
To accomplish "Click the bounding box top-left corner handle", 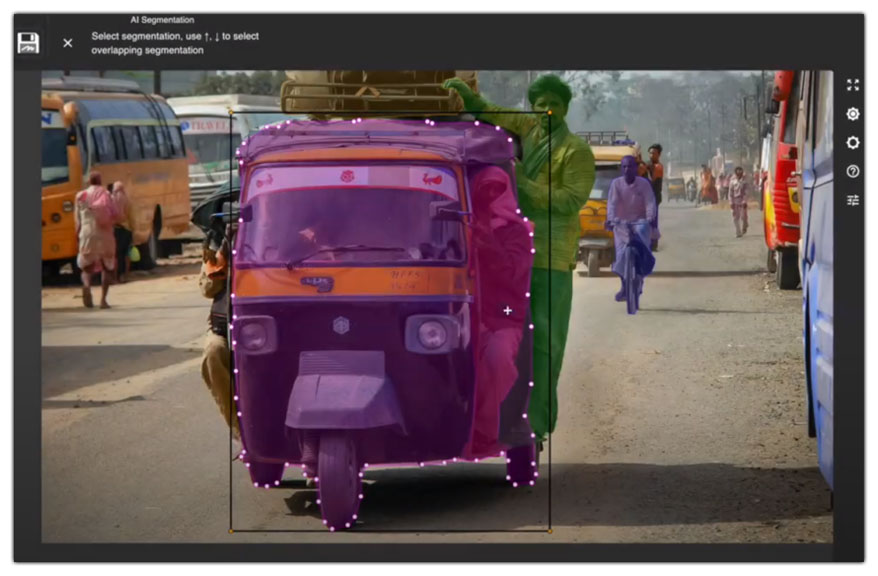I will 231,113.
